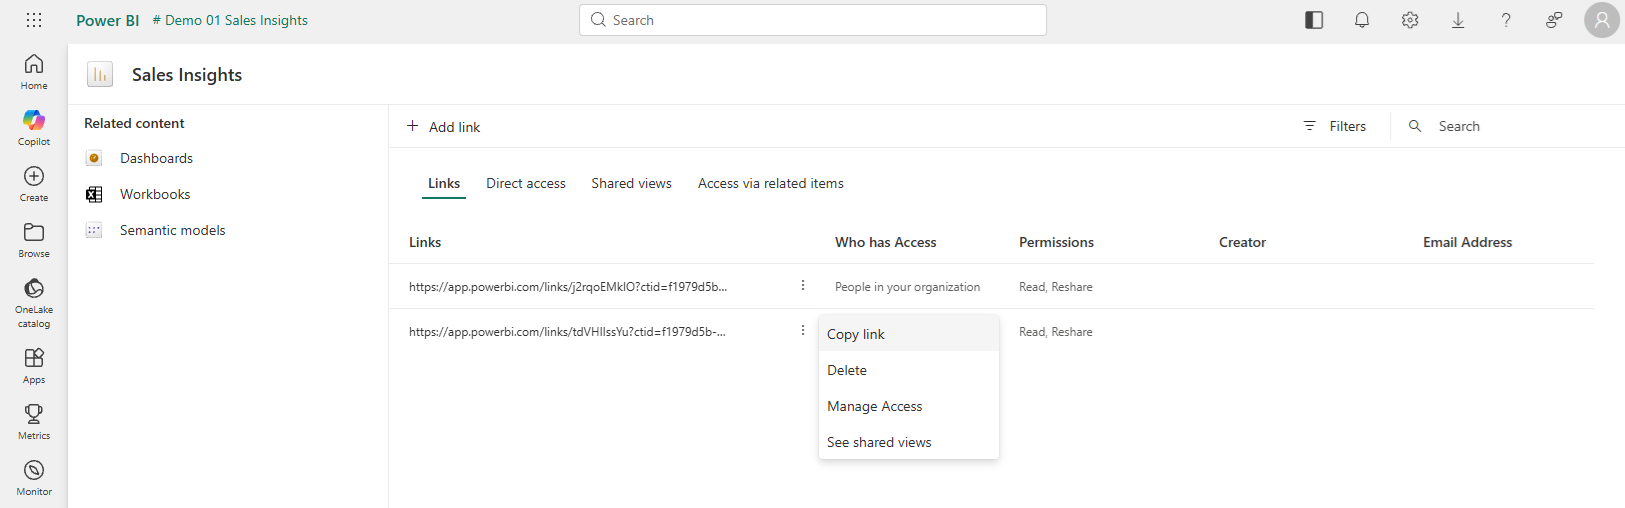Choose Copy link from context menu
Image resolution: width=1625 pixels, height=508 pixels.
[856, 334]
